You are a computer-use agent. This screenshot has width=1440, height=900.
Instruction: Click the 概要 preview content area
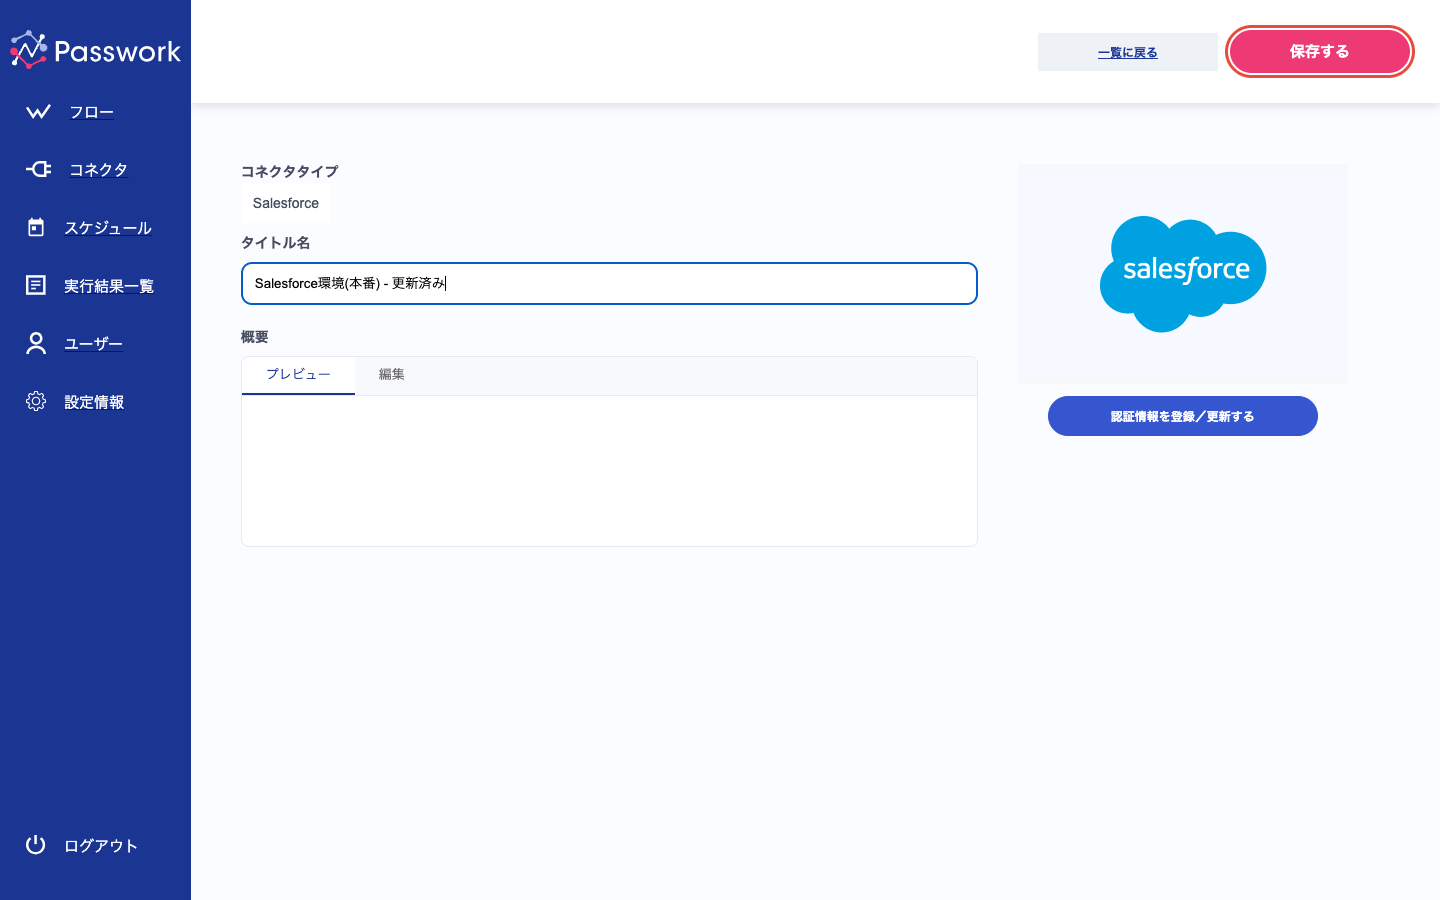(609, 471)
